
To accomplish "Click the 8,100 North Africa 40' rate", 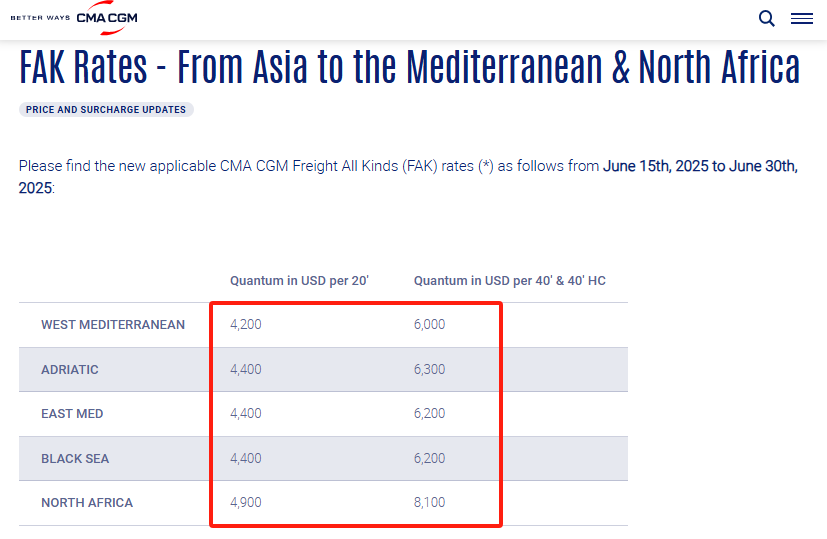I will (x=429, y=502).
